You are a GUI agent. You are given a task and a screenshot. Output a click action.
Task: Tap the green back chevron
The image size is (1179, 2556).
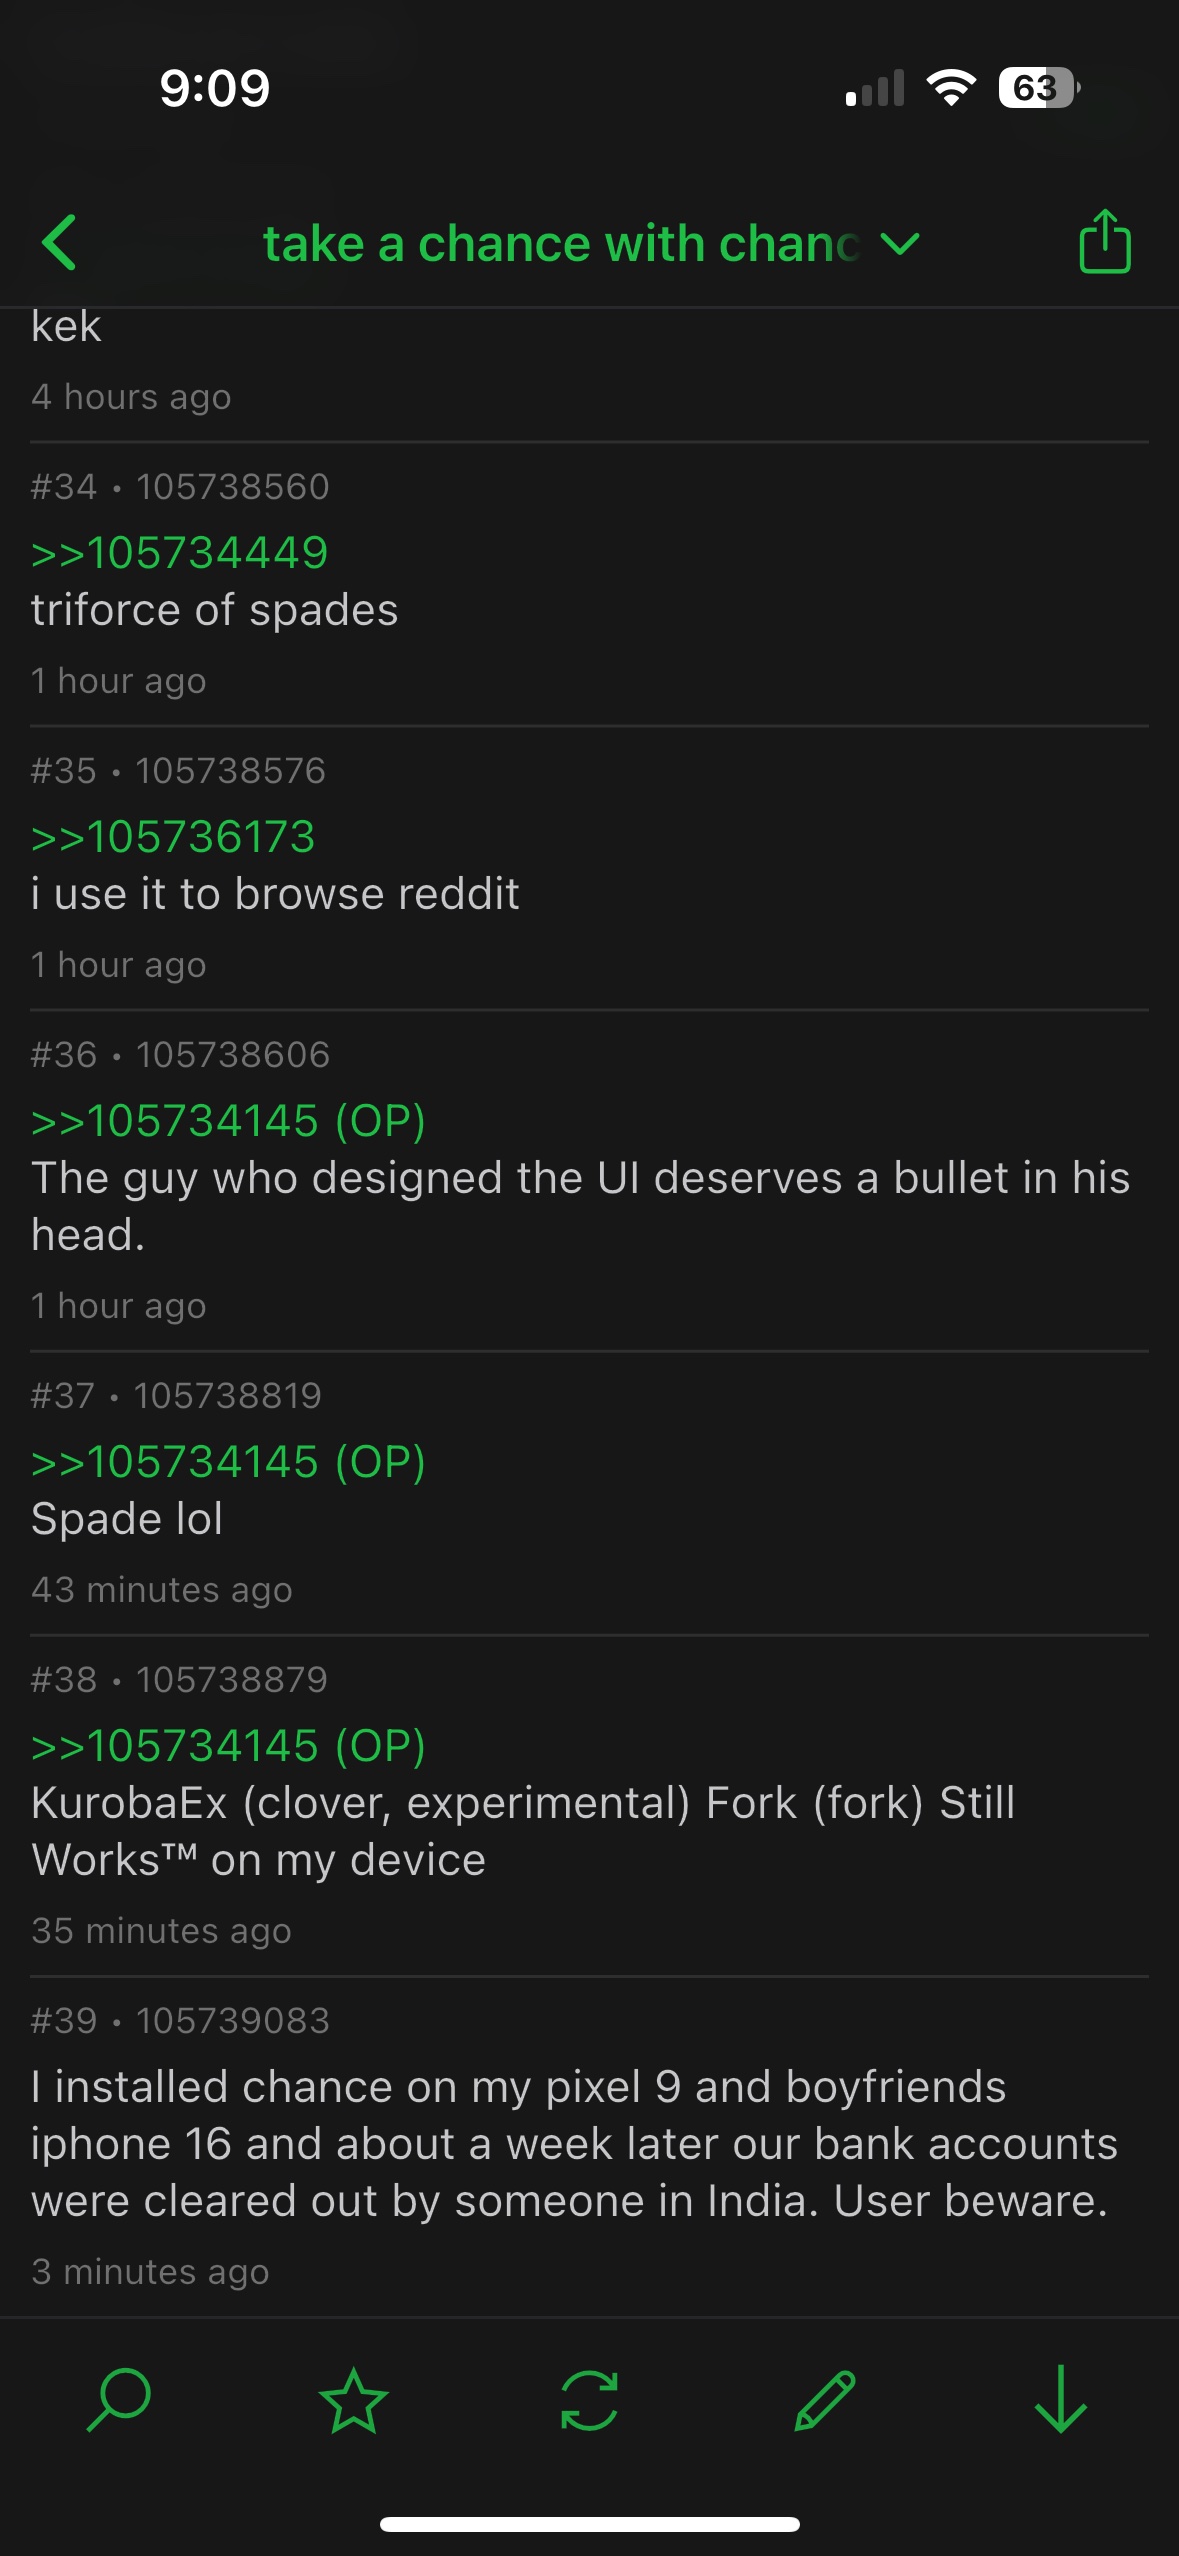point(60,243)
